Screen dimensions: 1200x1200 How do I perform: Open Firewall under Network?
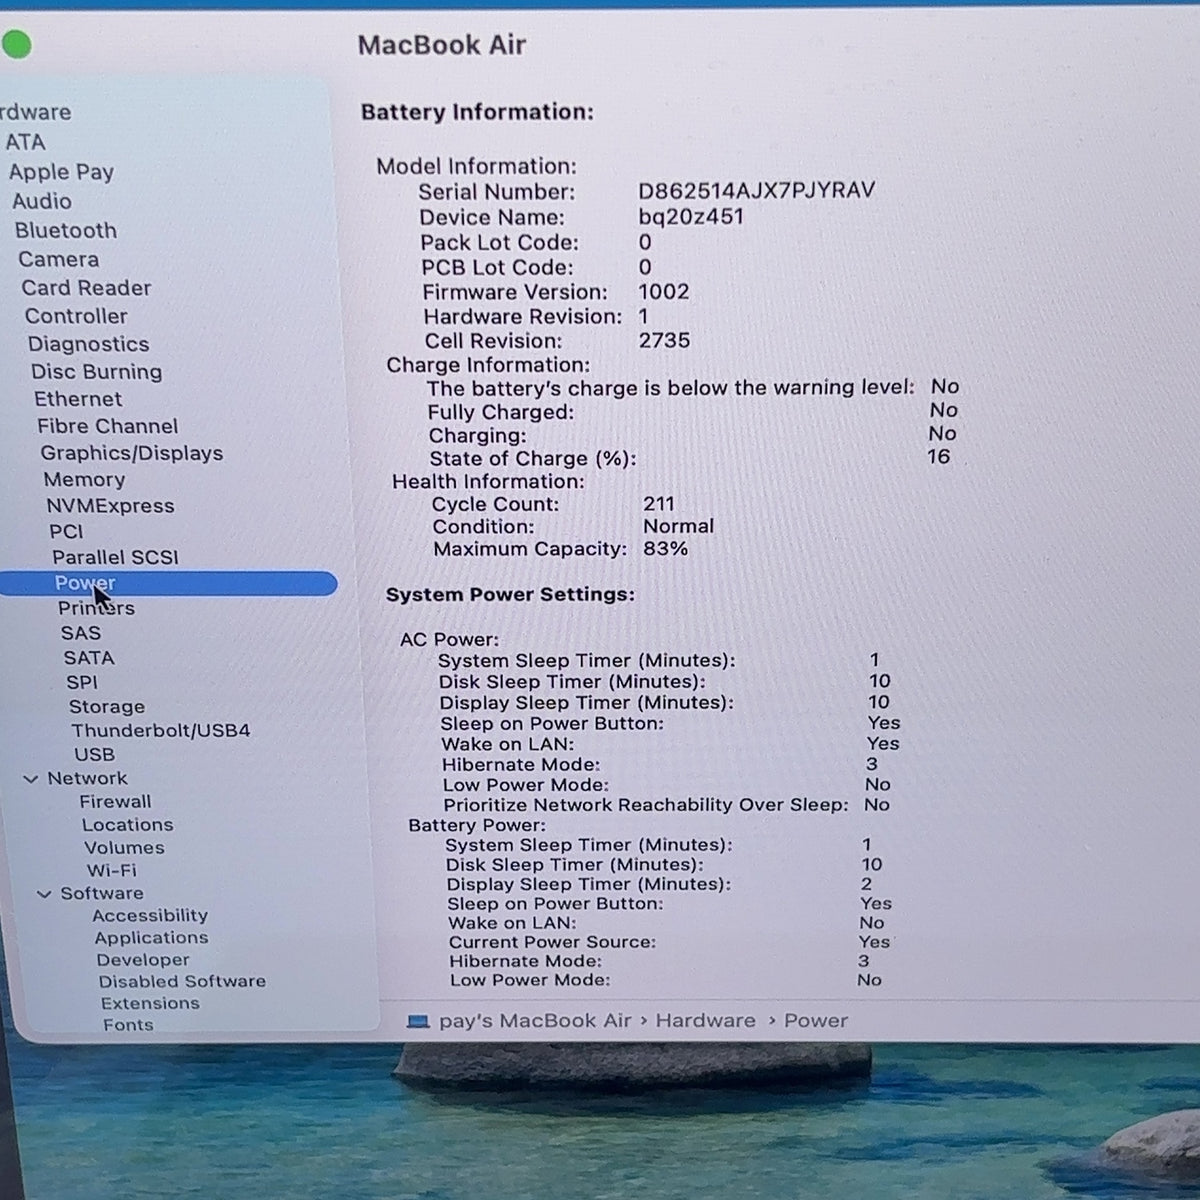tap(116, 801)
